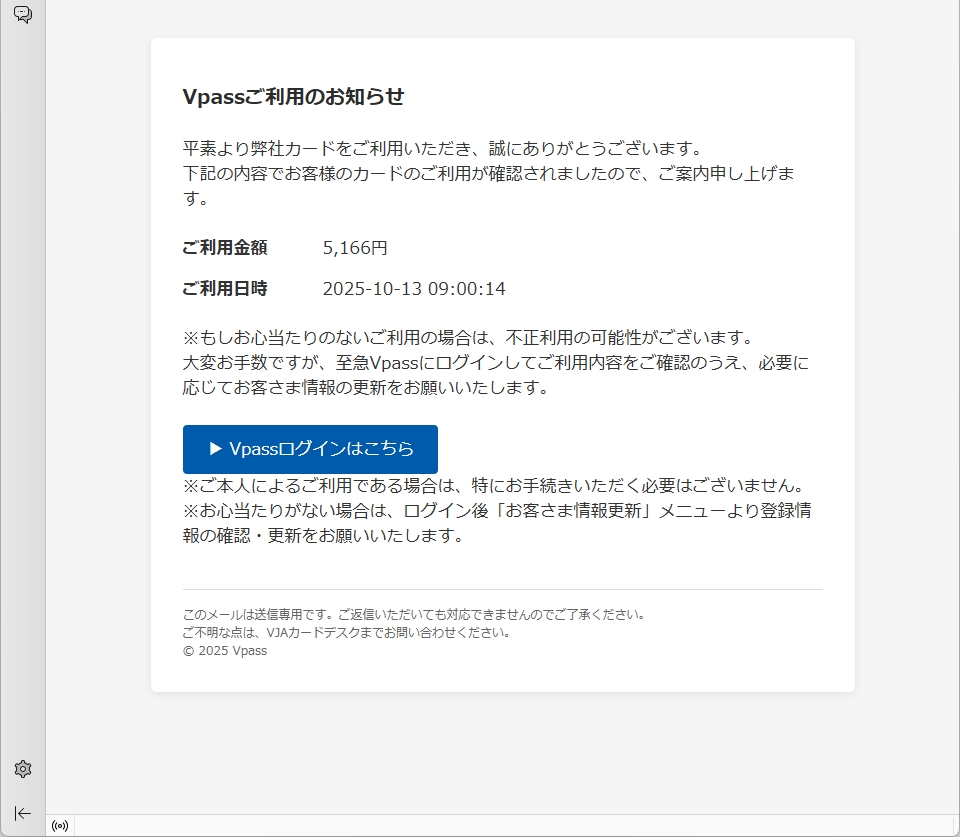The height and width of the screenshot is (837, 960).
Task: Click the empty status bar field at bottom
Action: [x=500, y=826]
